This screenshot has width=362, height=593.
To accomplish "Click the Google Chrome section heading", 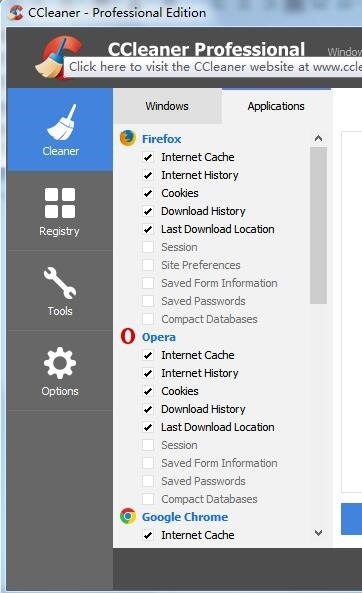I will click(185, 517).
